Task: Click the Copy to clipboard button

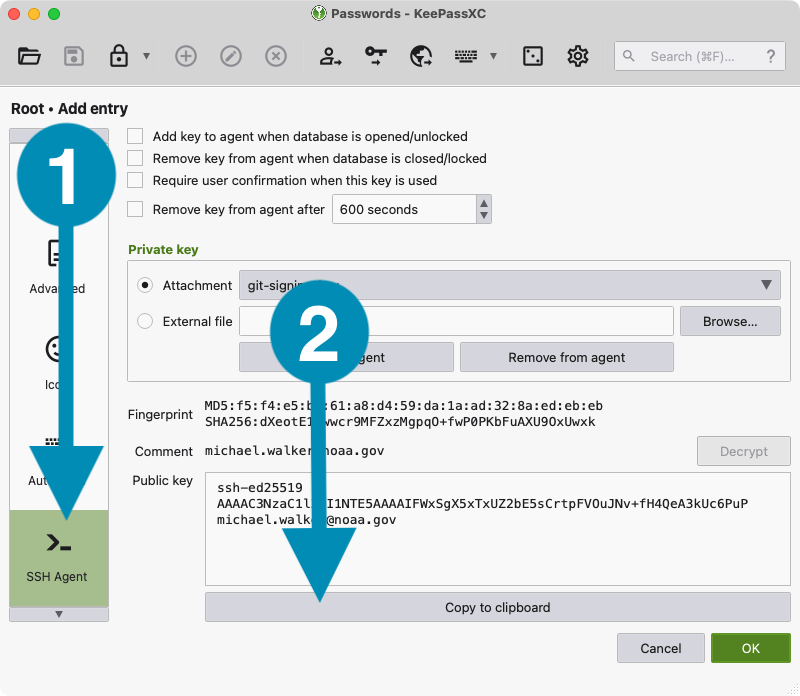Action: (x=497, y=607)
